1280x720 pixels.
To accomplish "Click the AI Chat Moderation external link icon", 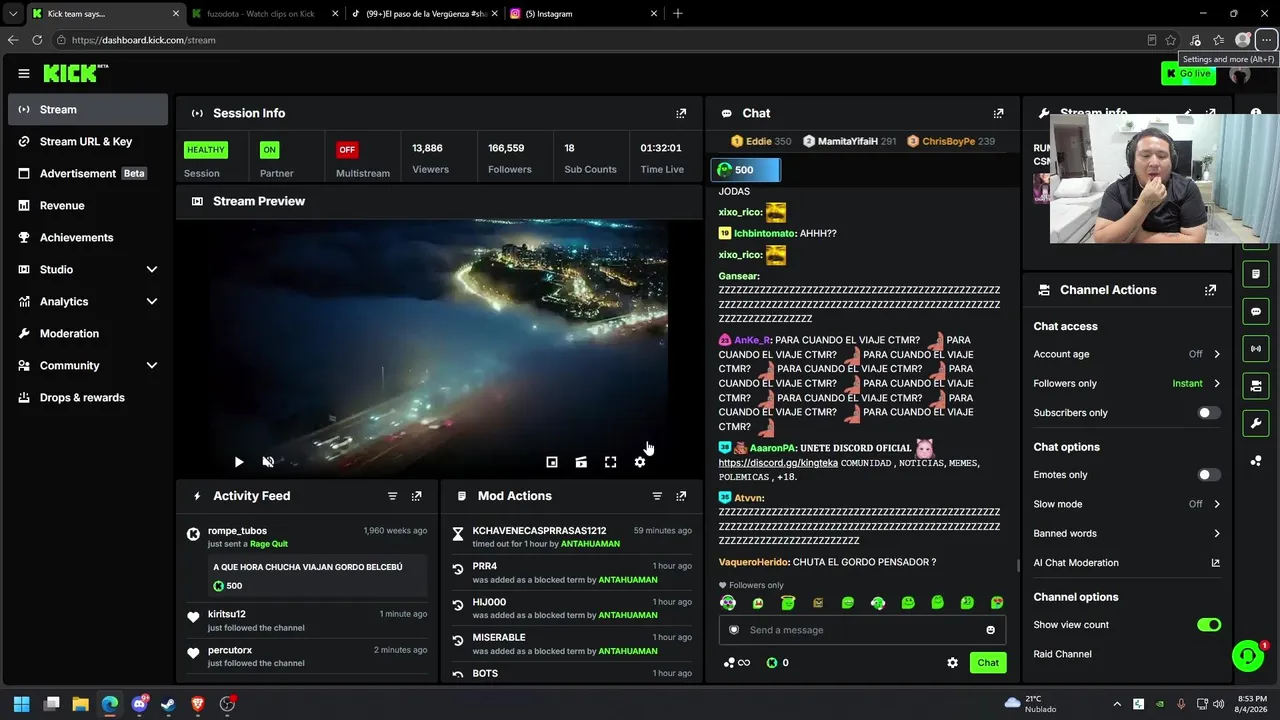I will [x=1216, y=563].
